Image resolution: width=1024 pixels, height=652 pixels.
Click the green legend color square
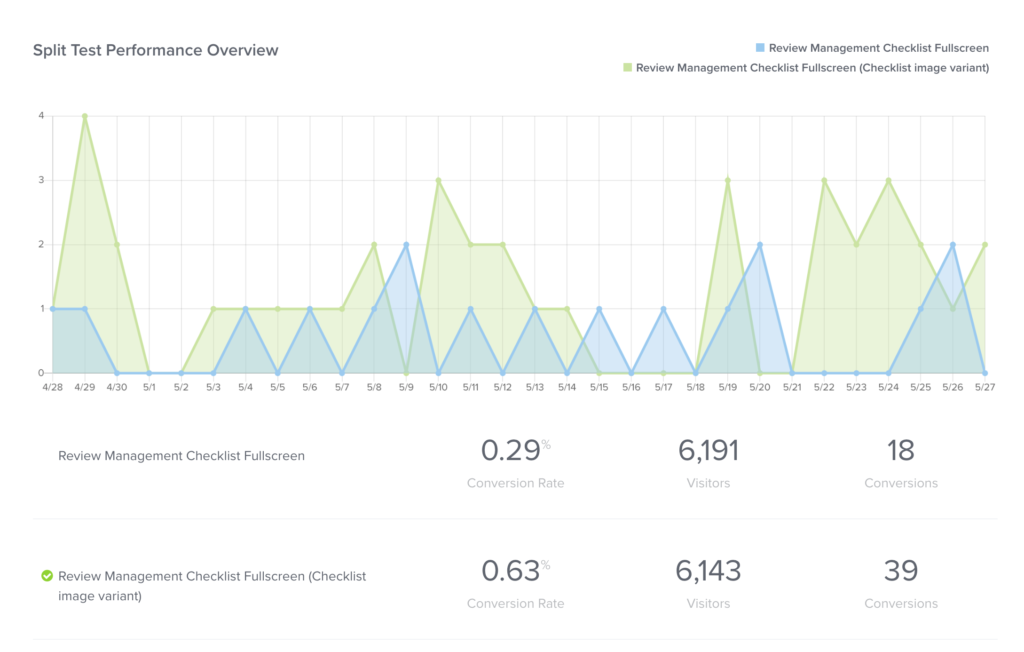(627, 67)
